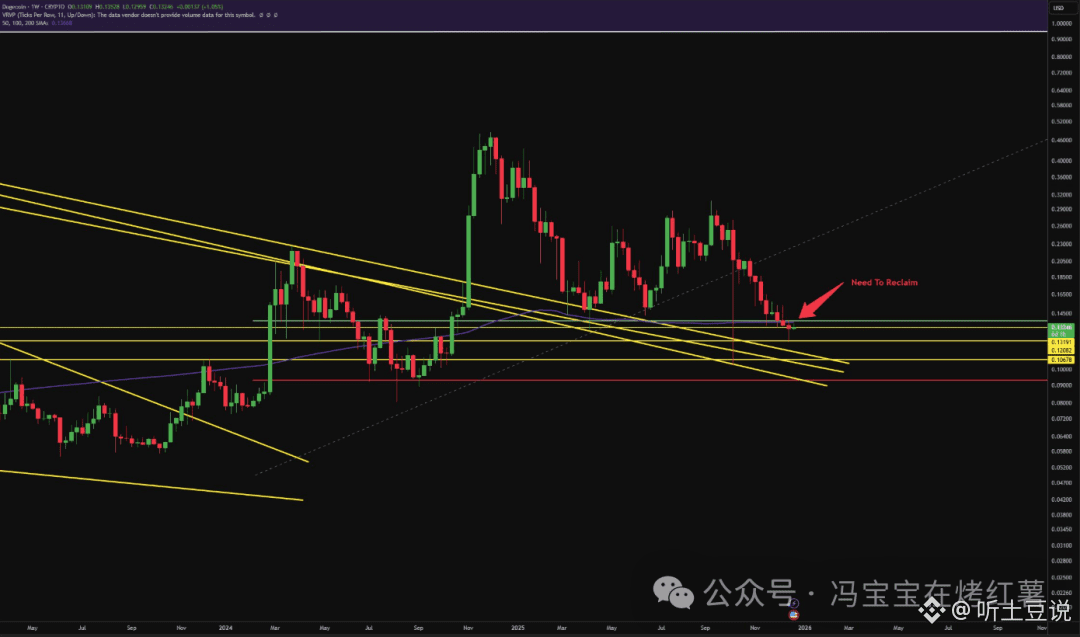This screenshot has width=1080, height=637.
Task: Click the green current price label on axis
Action: [1059, 330]
